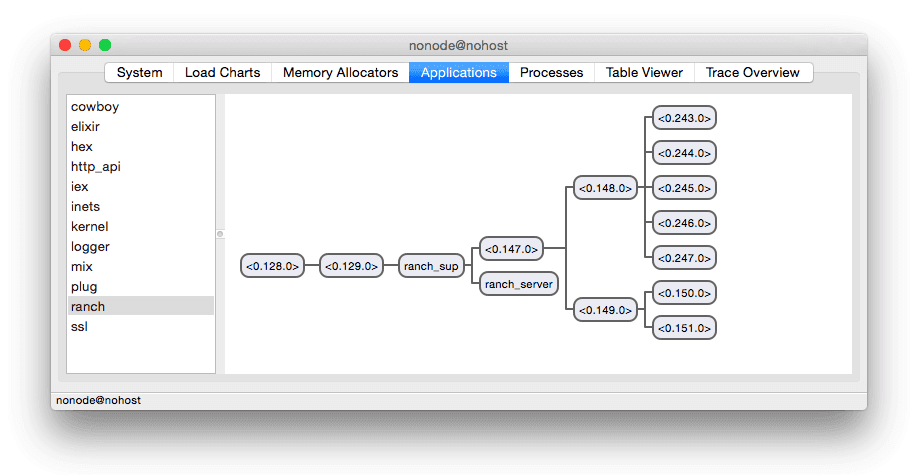This screenshot has width=921, height=475.
Task: Select the ranch_server process node
Action: pyautogui.click(x=517, y=284)
